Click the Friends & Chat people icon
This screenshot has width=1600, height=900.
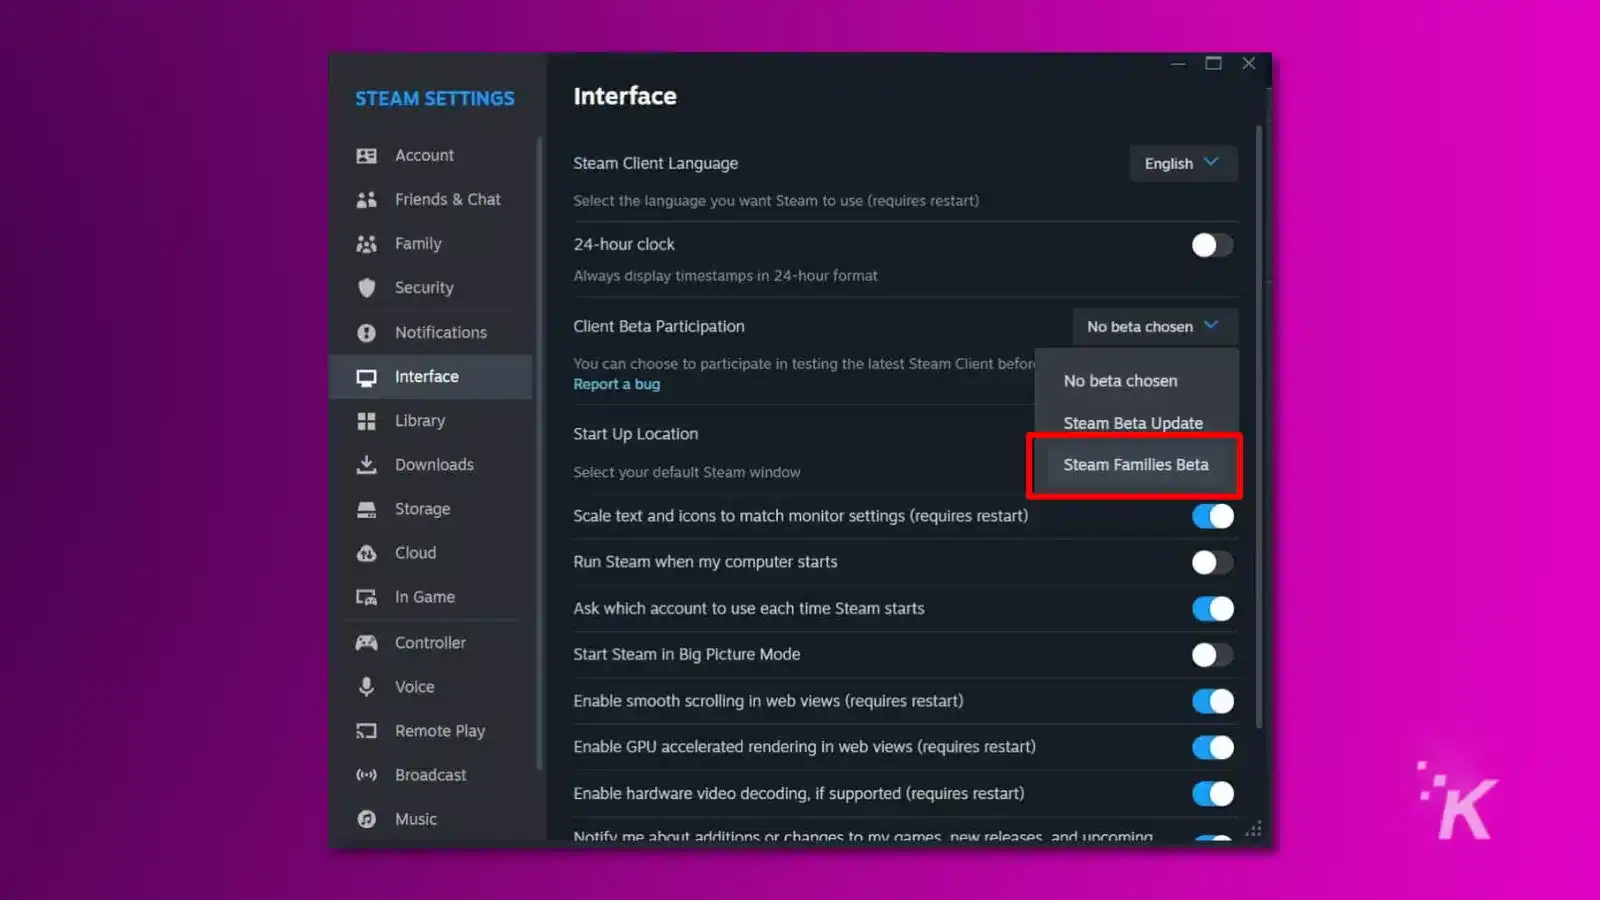pyautogui.click(x=367, y=200)
